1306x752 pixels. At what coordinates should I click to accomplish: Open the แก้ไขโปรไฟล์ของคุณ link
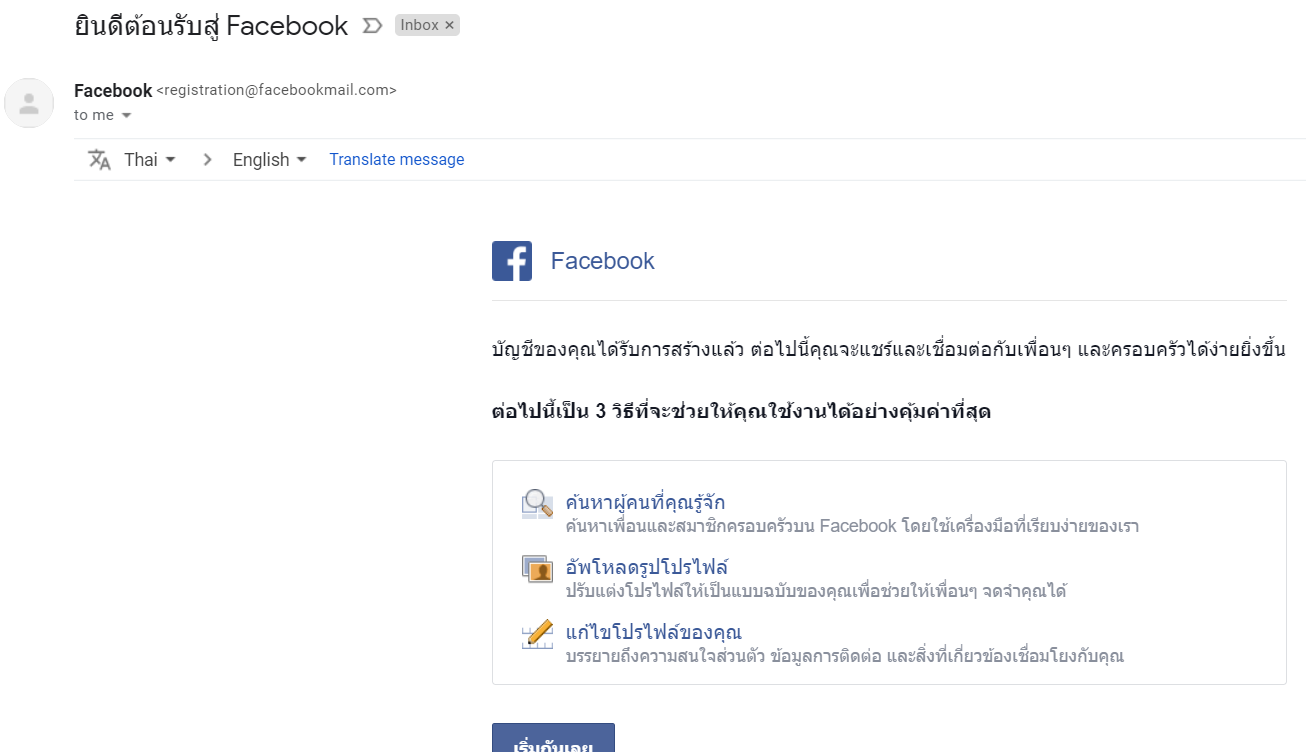[653, 632]
